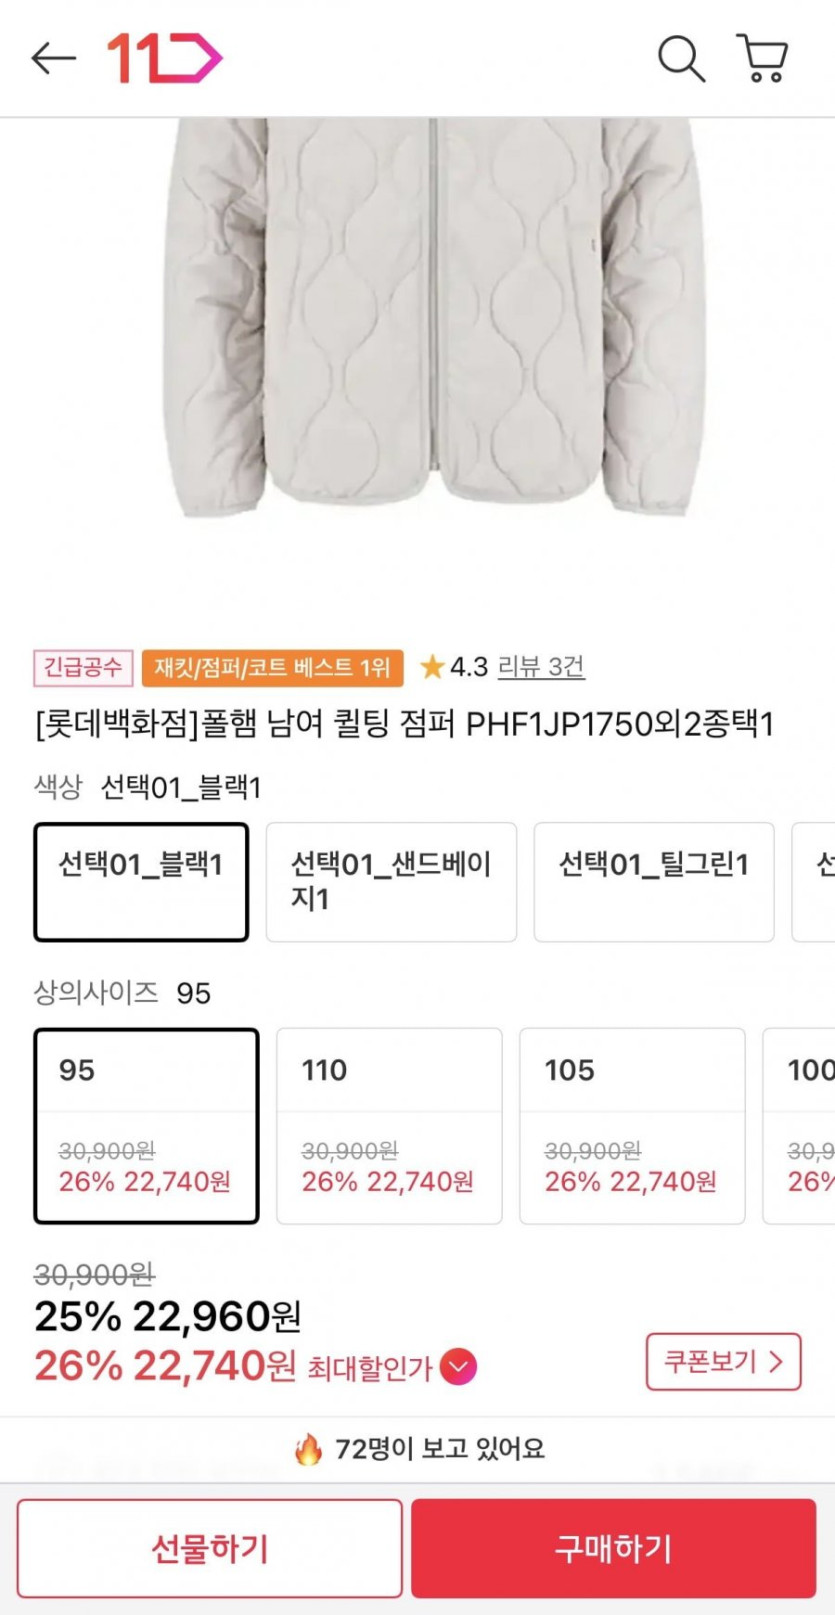The image size is (835, 1615).
Task: Select color option 선택01_틸그린1
Action: pyautogui.click(x=653, y=881)
